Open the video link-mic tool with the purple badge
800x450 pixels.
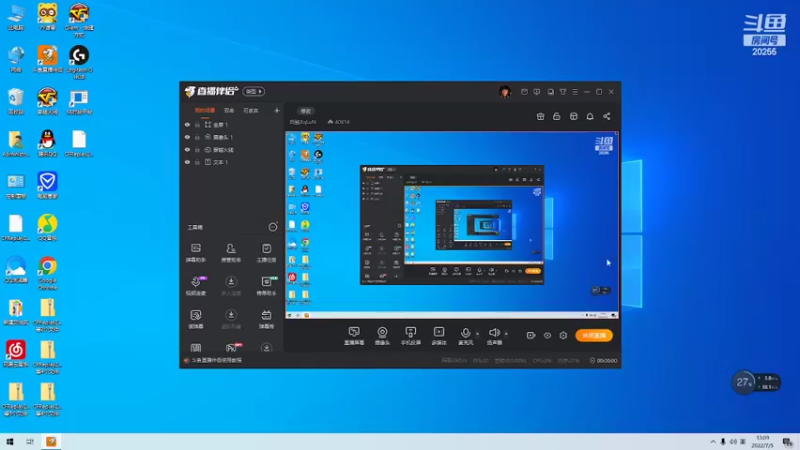[x=196, y=286]
